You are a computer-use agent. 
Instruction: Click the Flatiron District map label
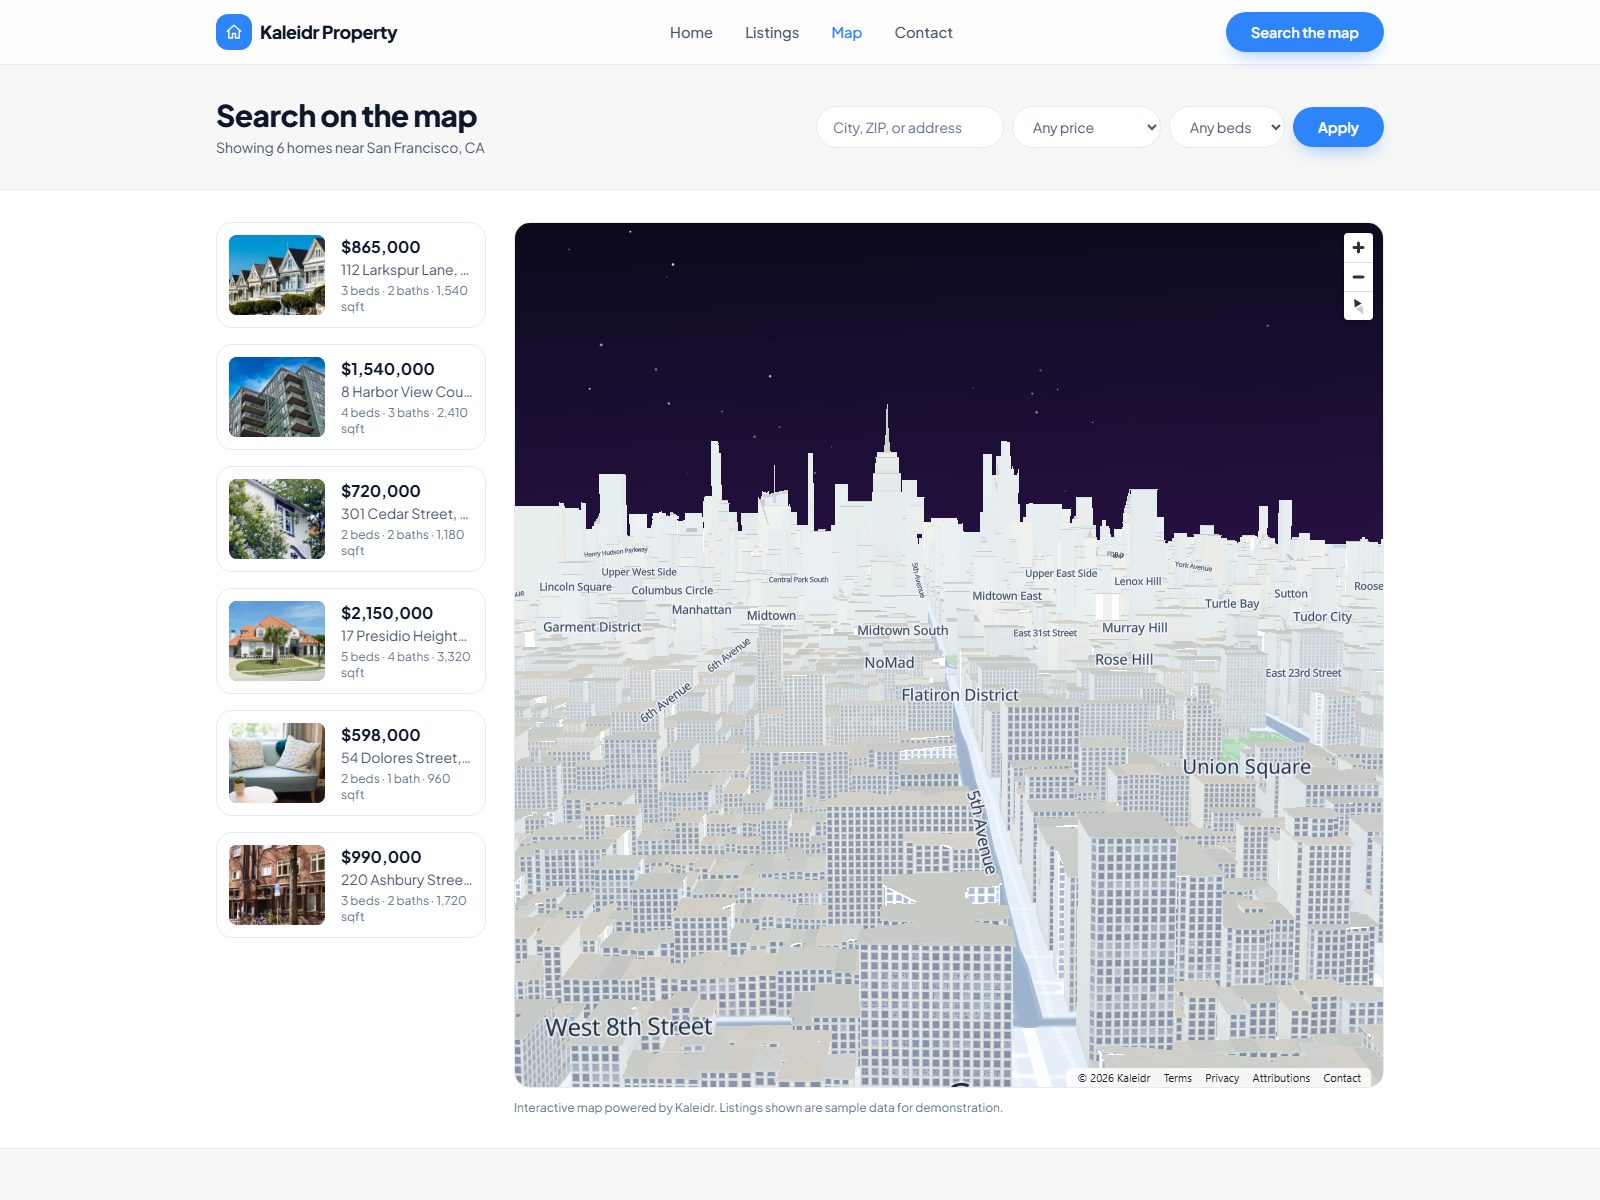point(959,695)
